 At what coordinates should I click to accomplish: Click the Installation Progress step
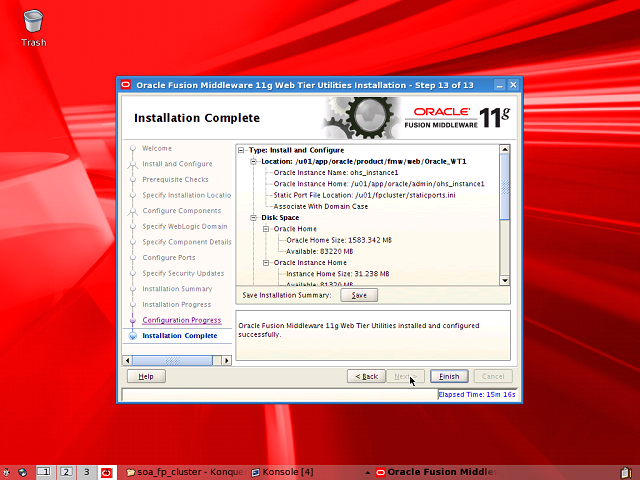click(x=176, y=304)
